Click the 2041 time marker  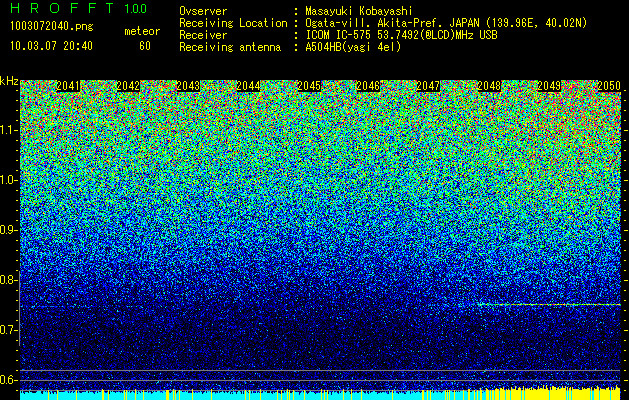coord(68,86)
